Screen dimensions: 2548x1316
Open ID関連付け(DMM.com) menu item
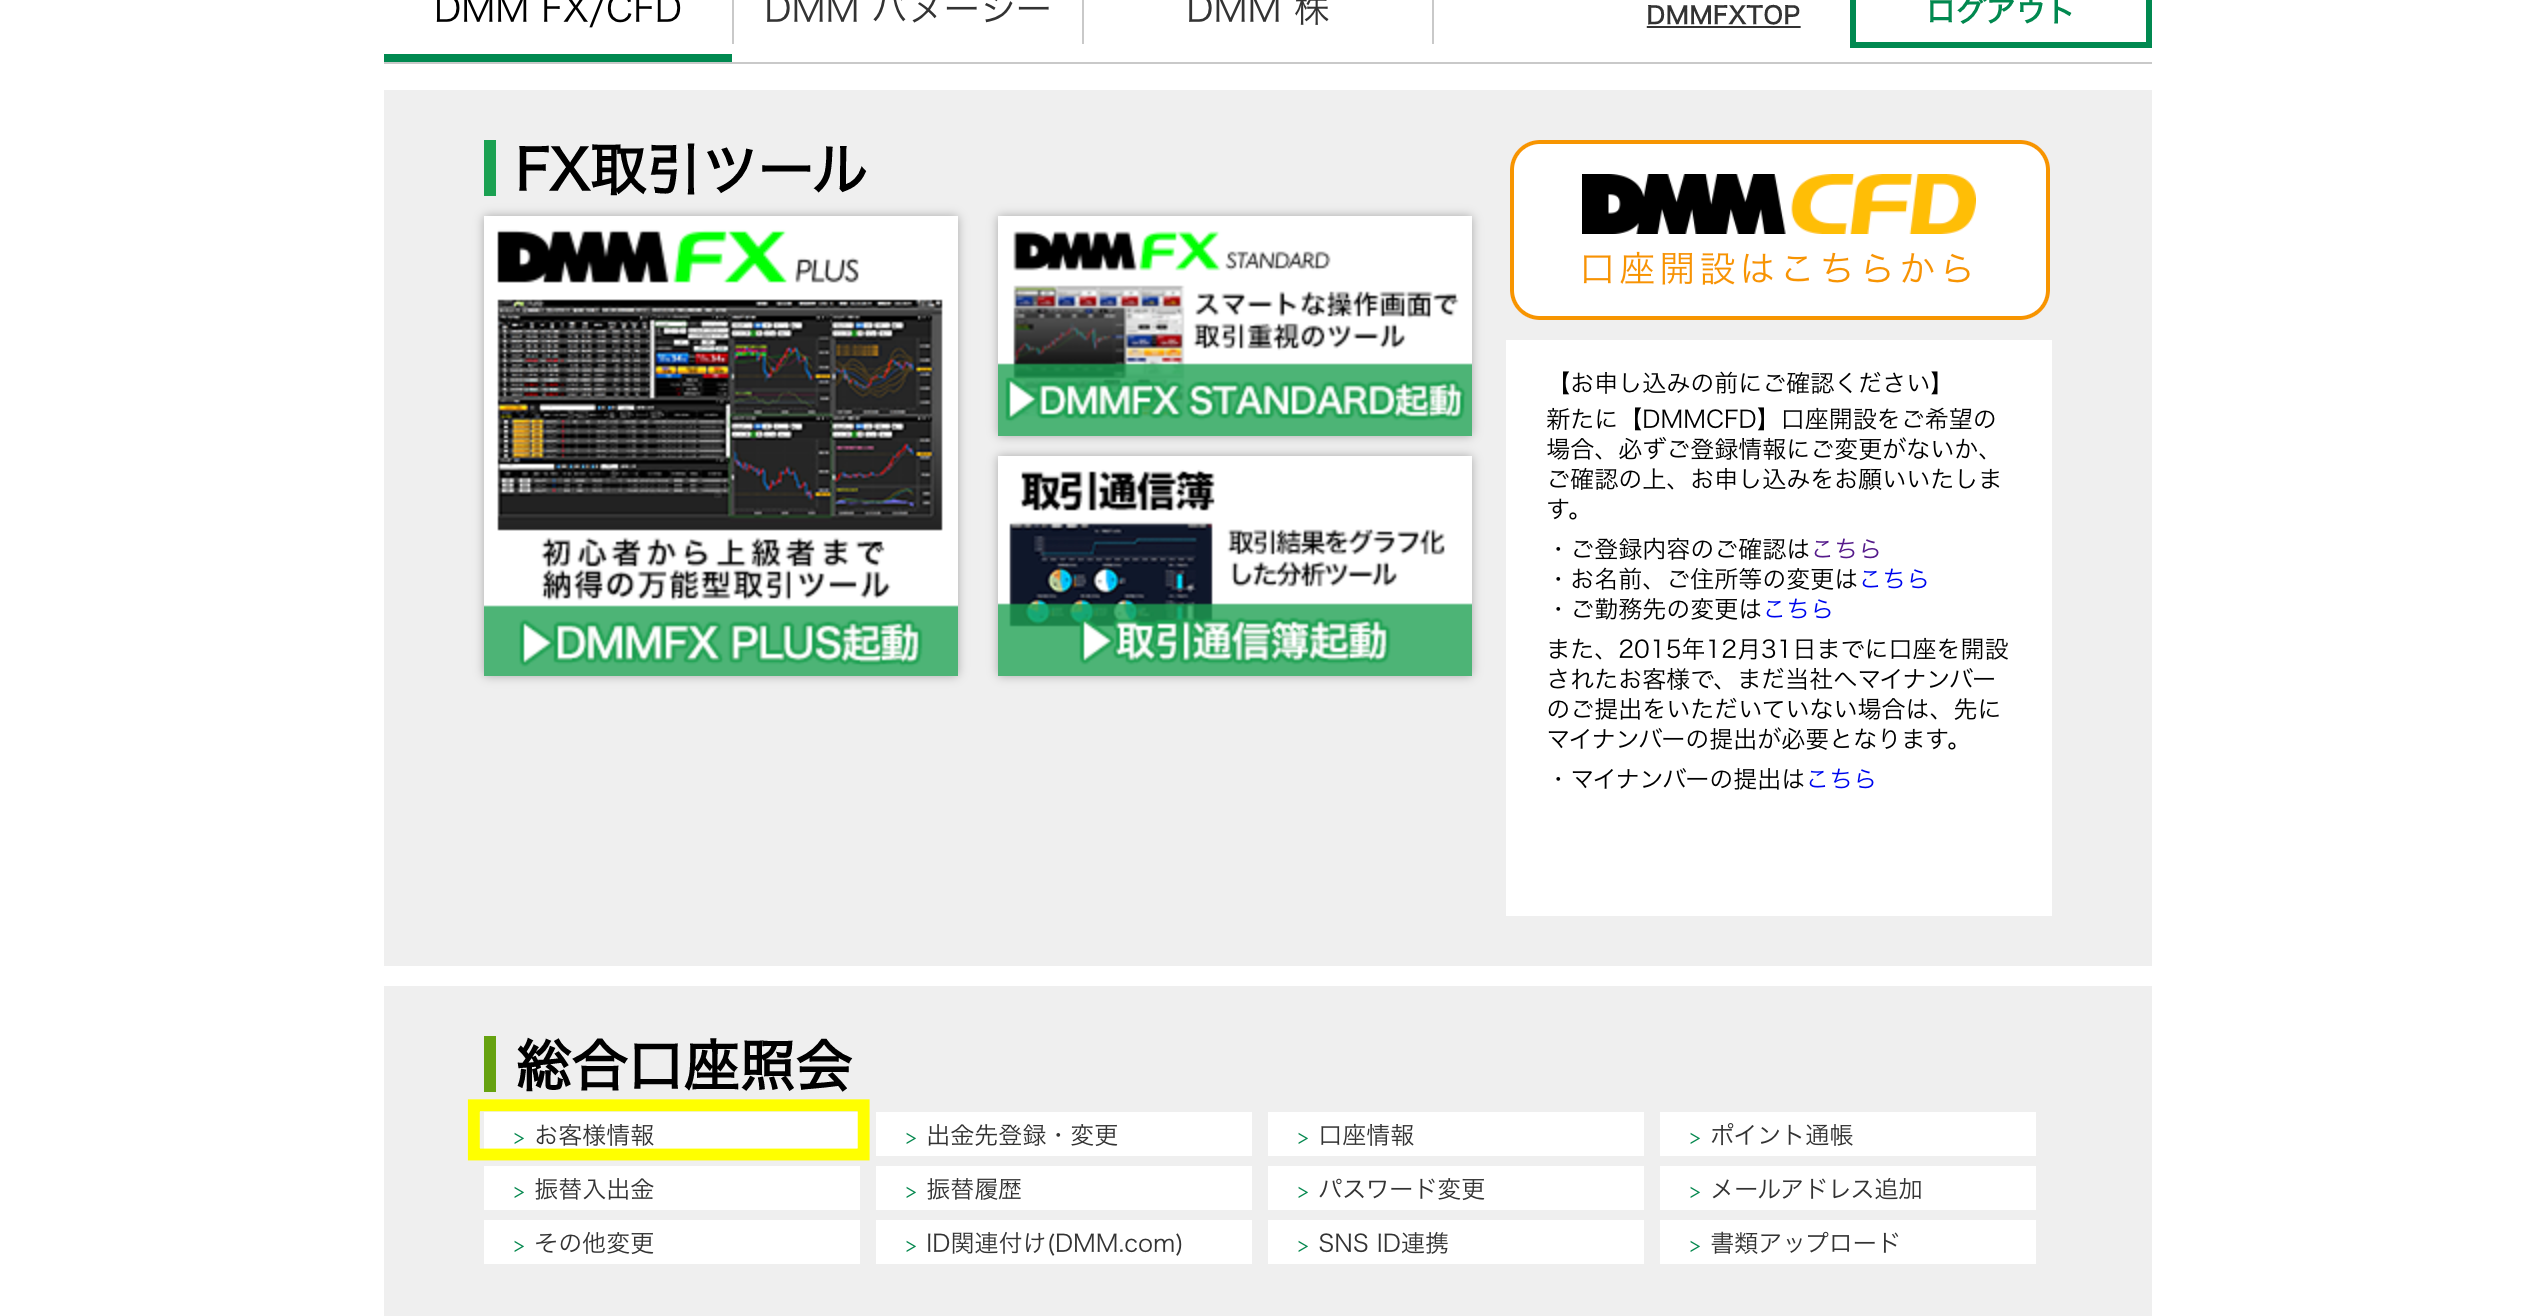1064,1242
